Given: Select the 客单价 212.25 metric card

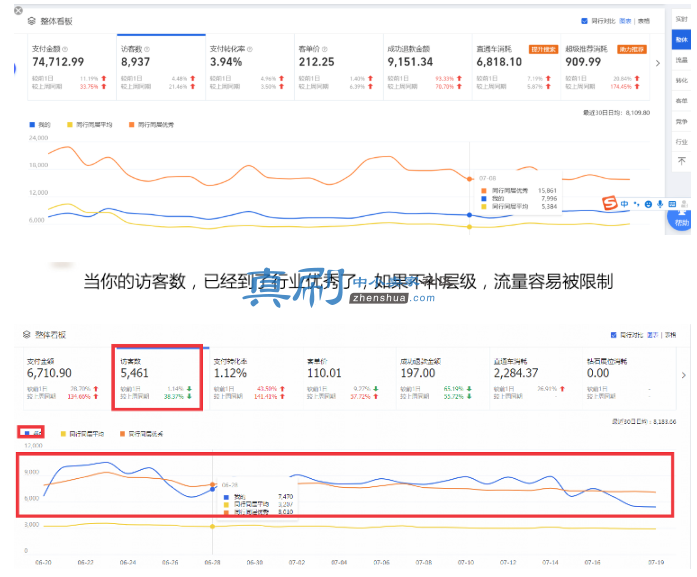Looking at the screenshot, I should 339,67.
